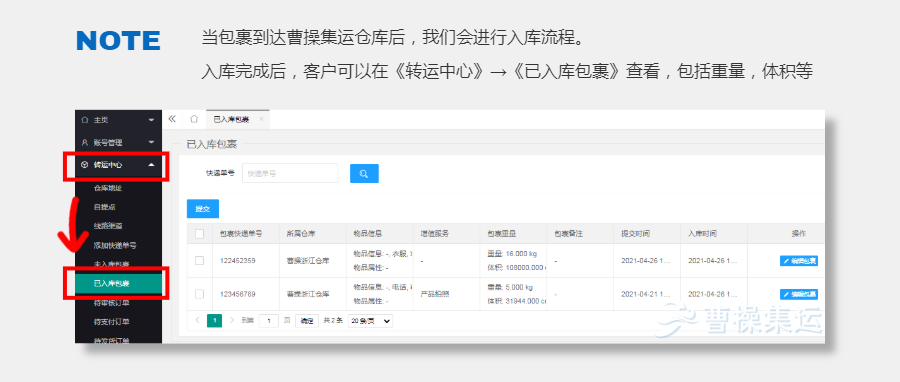The image size is (900, 382).
Task: Click the 转运中心 icon in the sidebar
Action: (85, 165)
